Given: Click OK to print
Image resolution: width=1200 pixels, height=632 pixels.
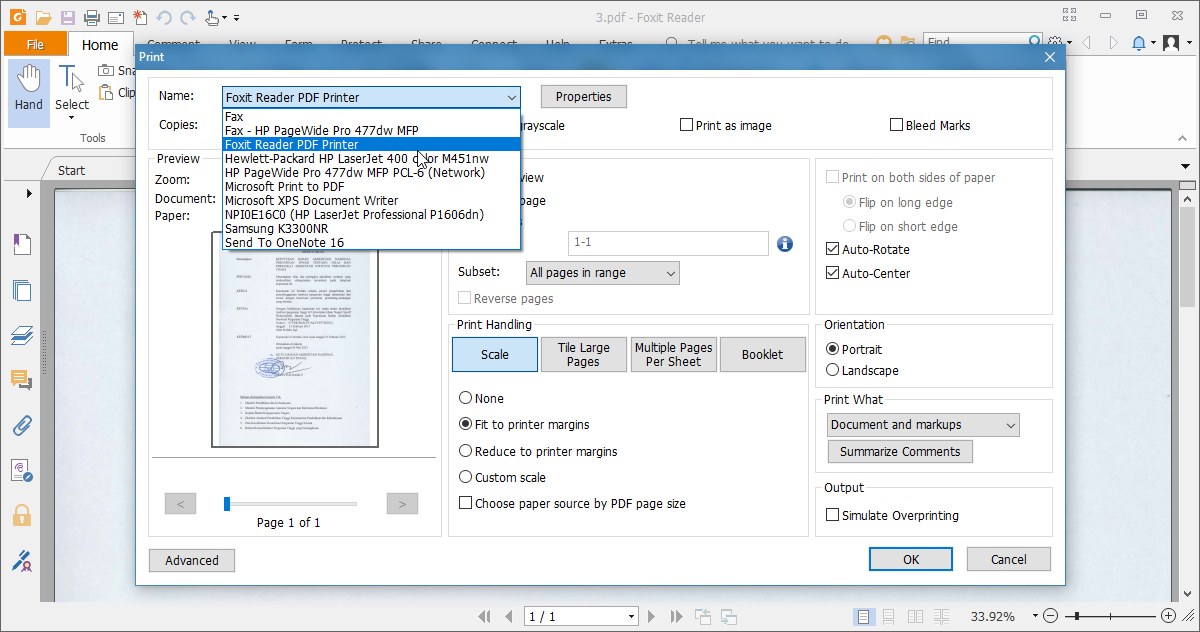Looking at the screenshot, I should [911, 560].
